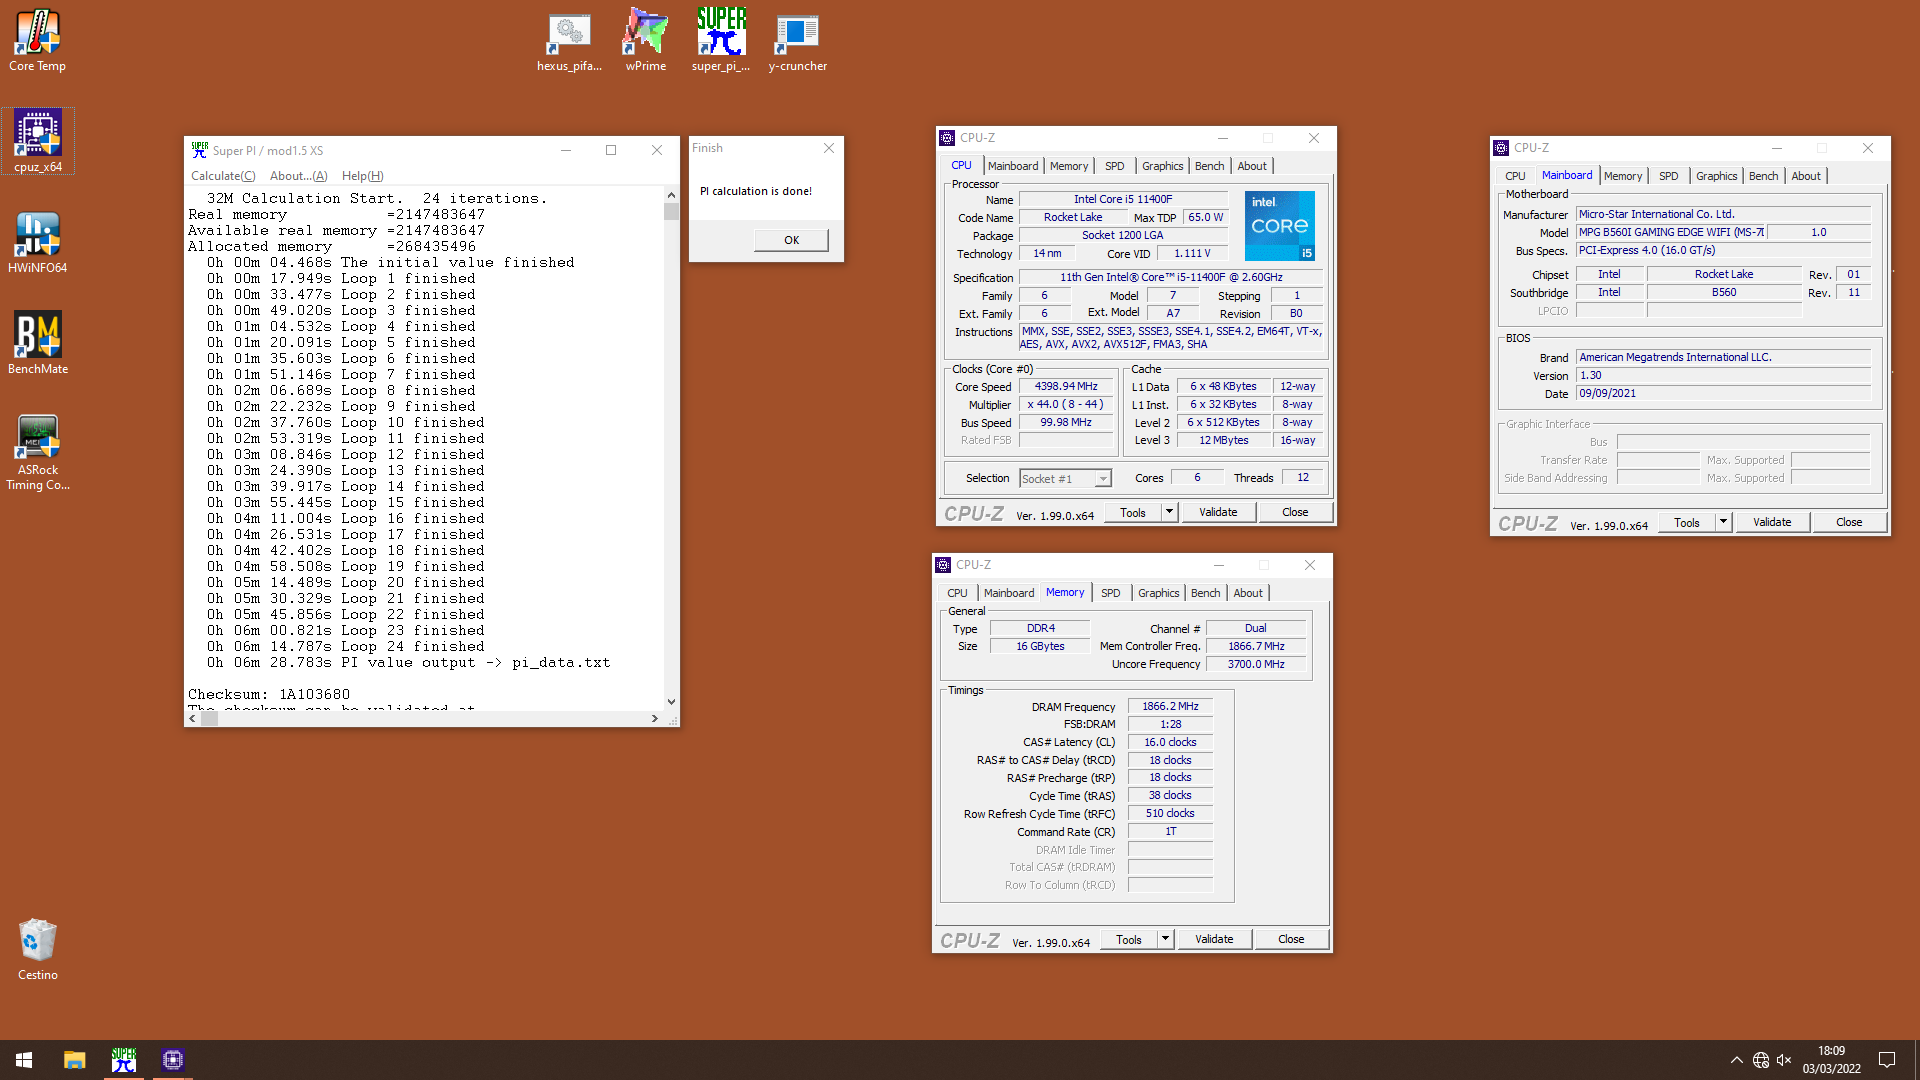The height and width of the screenshot is (1080, 1920).
Task: Click Close button in the Memory CPU-Z window
Action: [1291, 939]
